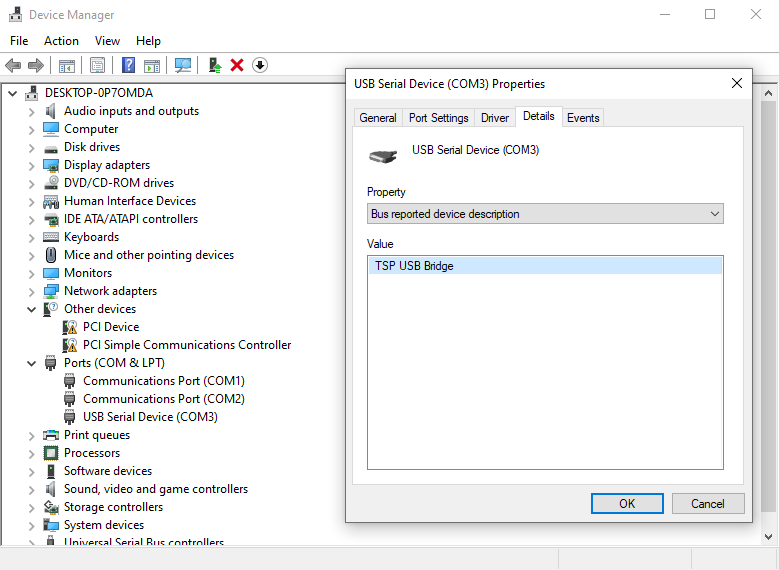Viewport: 779px width, 570px height.
Task: Click the Monitors label in the tree
Action: [88, 273]
